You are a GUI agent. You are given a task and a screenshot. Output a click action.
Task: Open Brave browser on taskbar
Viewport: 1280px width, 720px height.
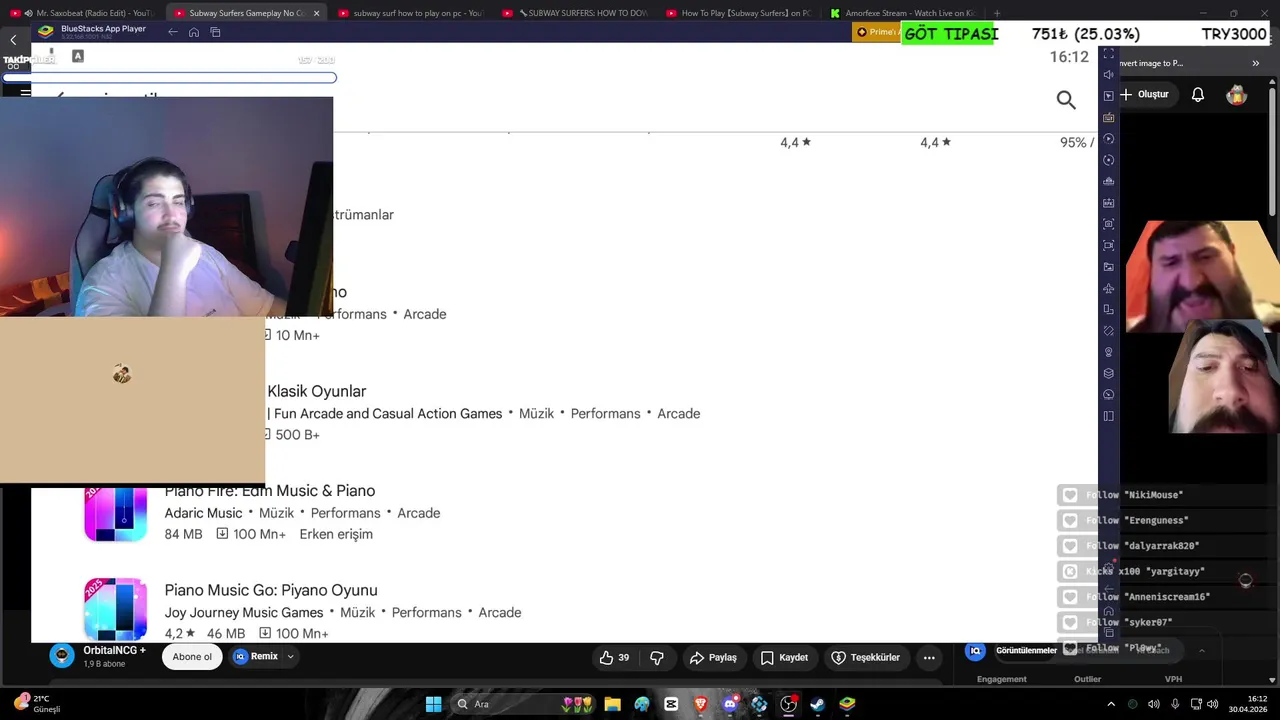(x=700, y=704)
